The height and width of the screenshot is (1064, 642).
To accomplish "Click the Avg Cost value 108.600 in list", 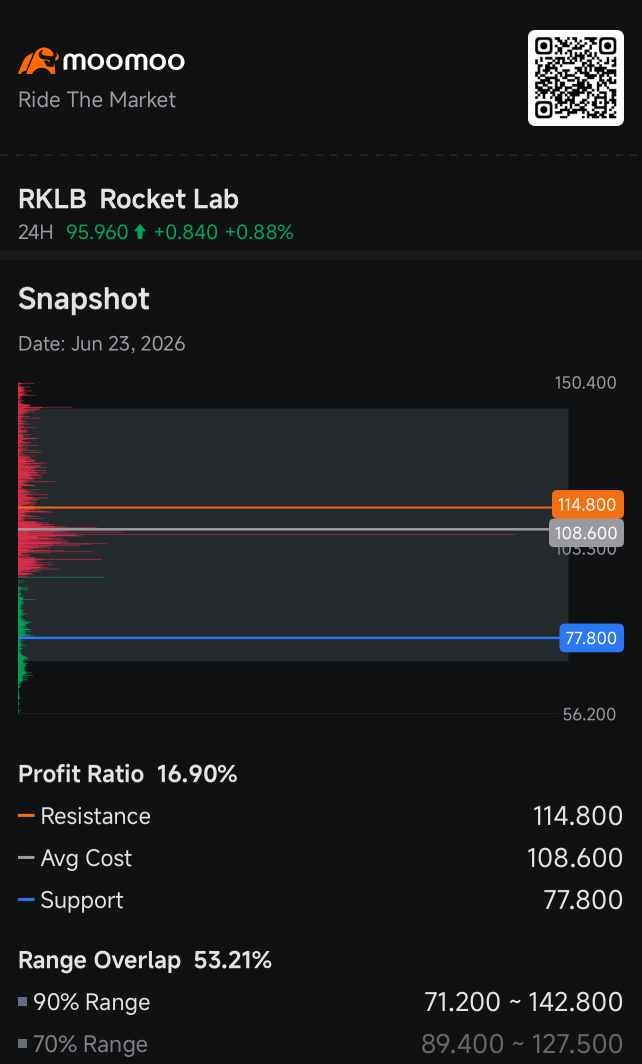I will click(575, 858).
